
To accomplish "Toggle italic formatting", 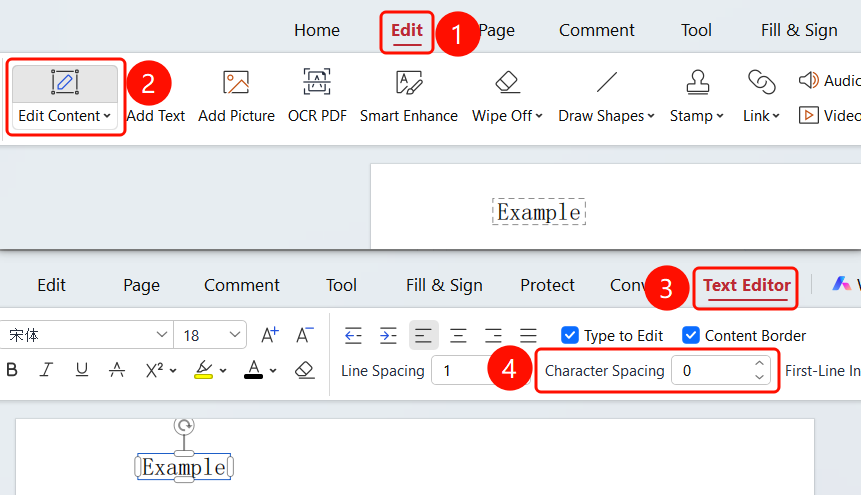I will [x=47, y=370].
